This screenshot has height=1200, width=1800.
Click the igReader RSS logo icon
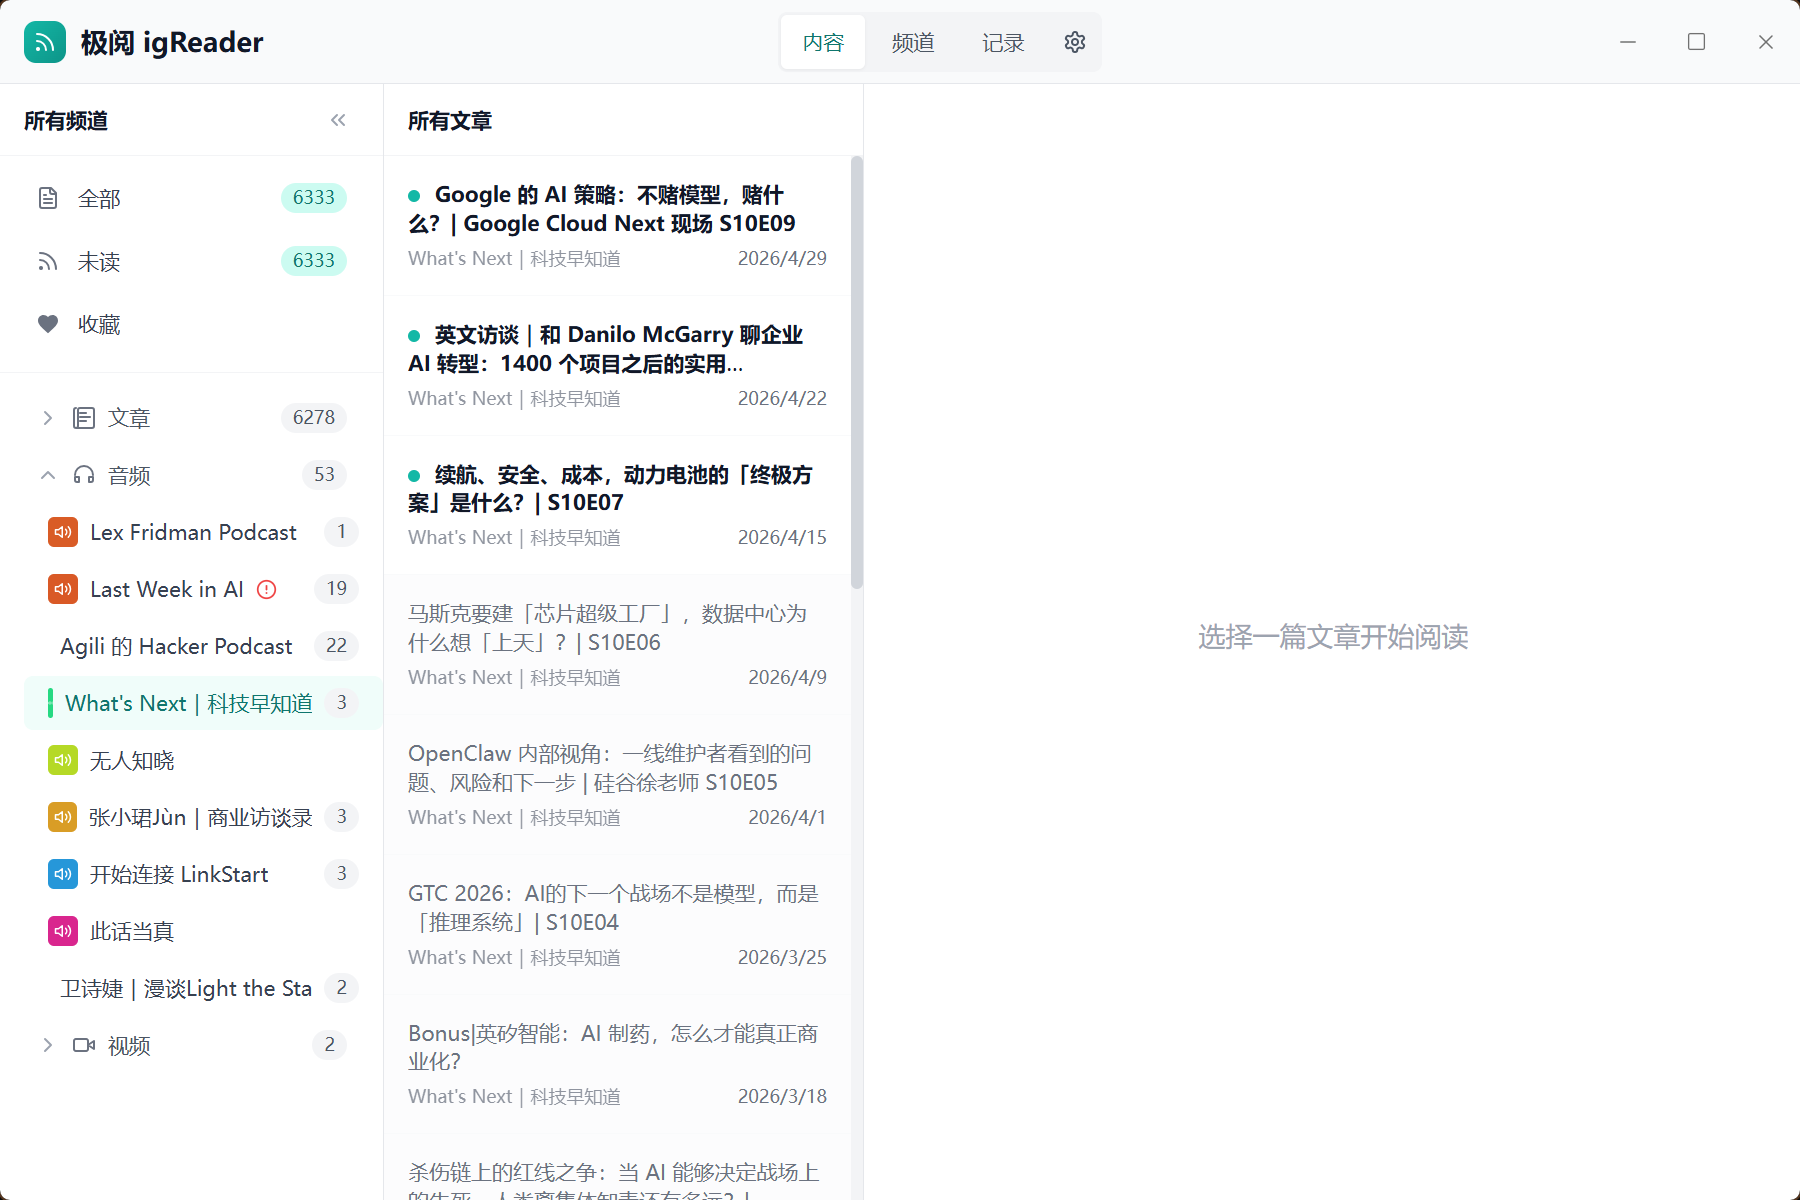45,42
